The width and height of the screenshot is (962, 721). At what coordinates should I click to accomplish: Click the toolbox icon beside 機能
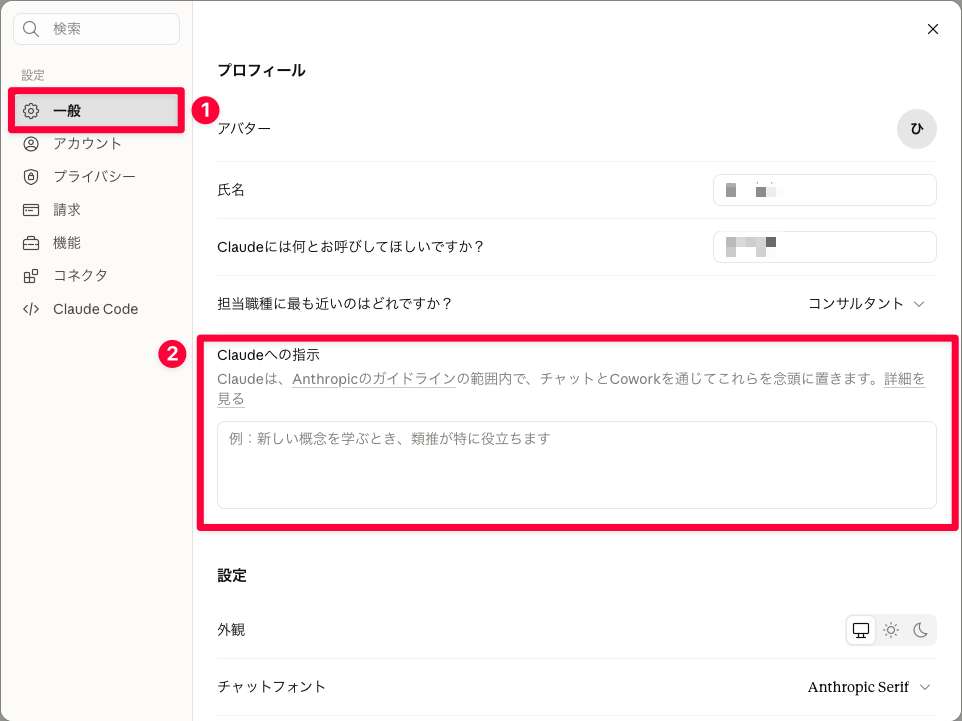tap(31, 243)
